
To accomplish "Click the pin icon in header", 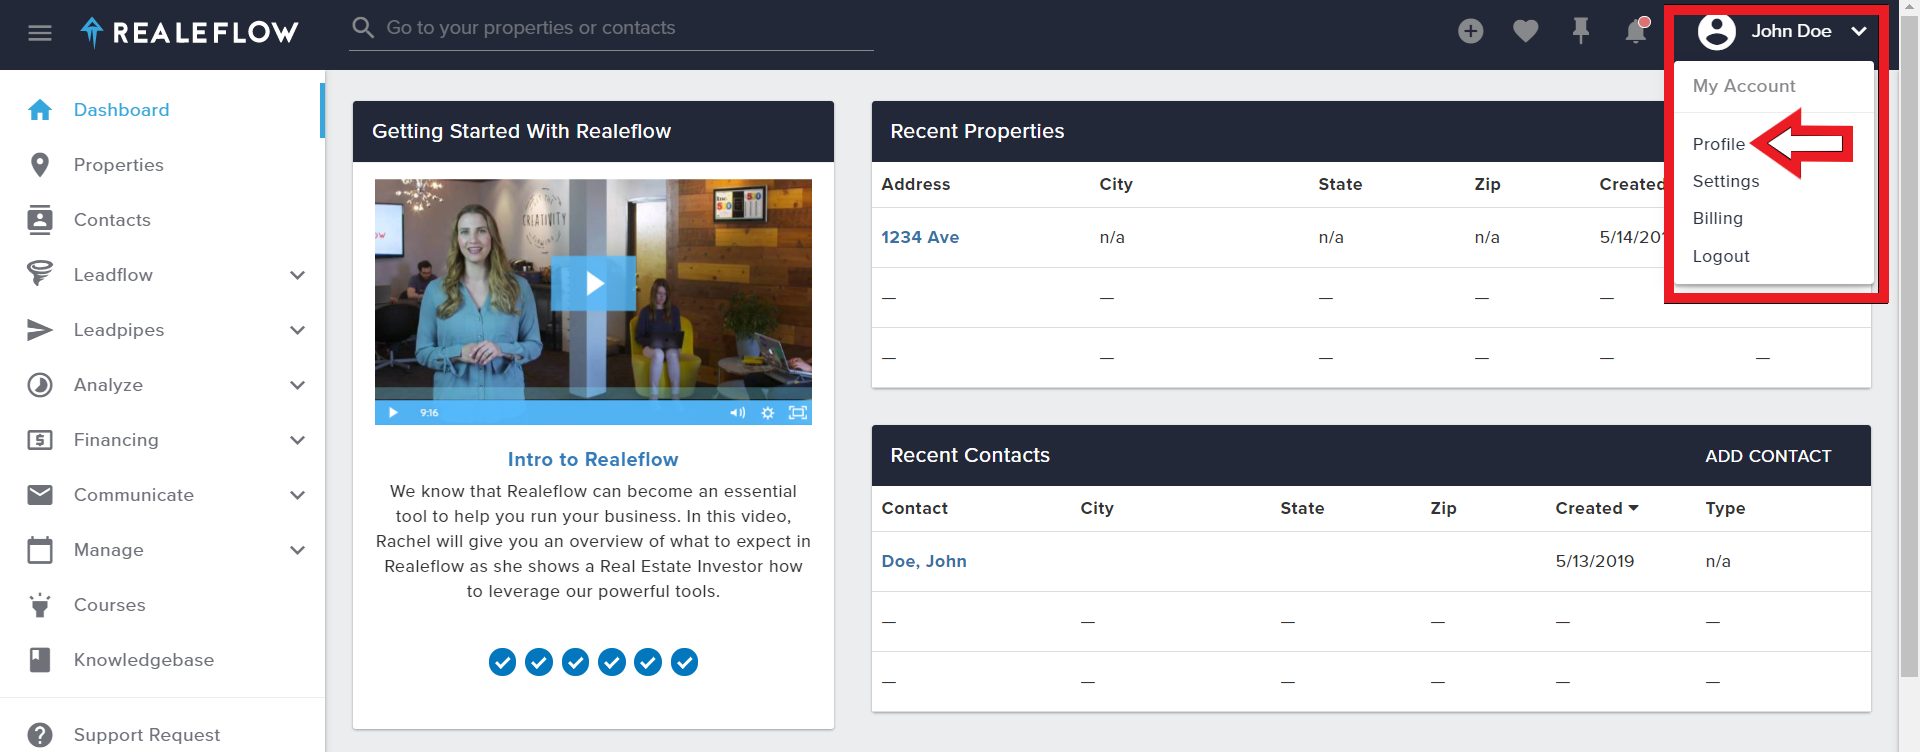I will tap(1580, 31).
